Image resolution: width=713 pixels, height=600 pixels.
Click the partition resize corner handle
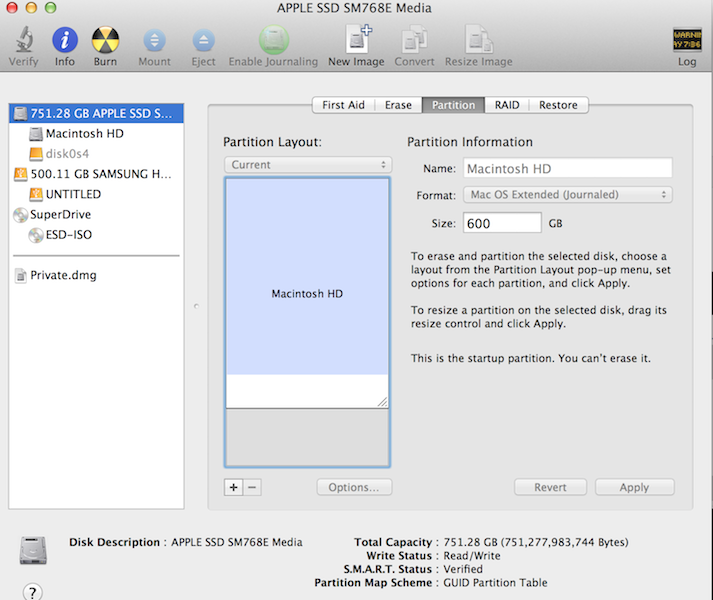click(382, 402)
